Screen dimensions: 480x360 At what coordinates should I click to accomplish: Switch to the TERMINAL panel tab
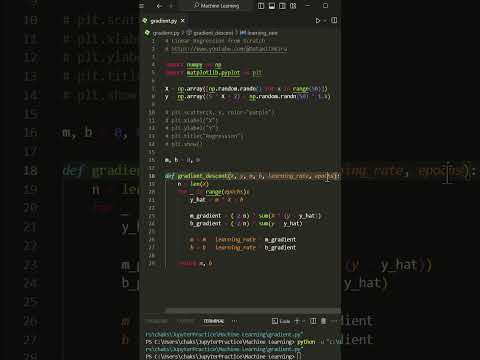[x=214, y=321]
